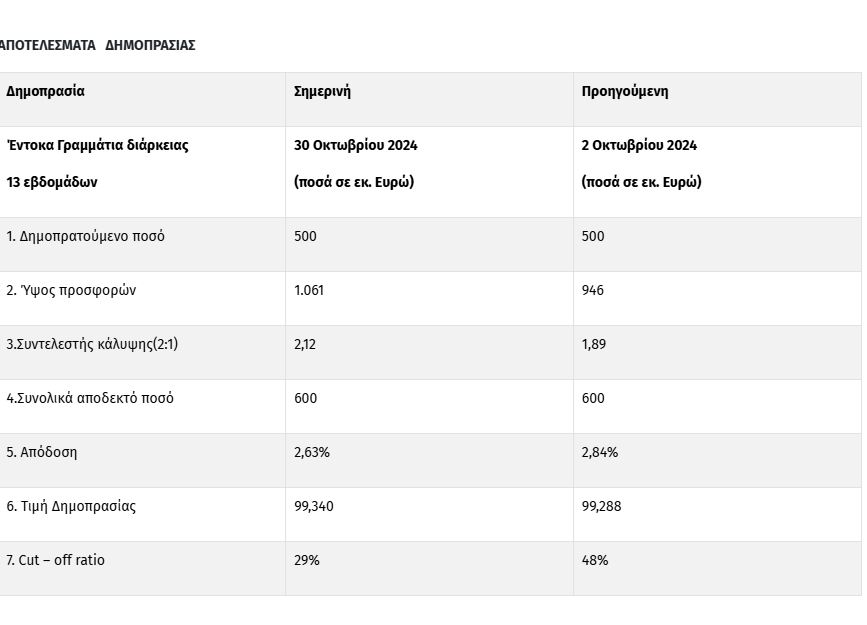The width and height of the screenshot is (867, 625).
Task: Select the Συντελεστής κάλυψης row label
Action: point(92,344)
